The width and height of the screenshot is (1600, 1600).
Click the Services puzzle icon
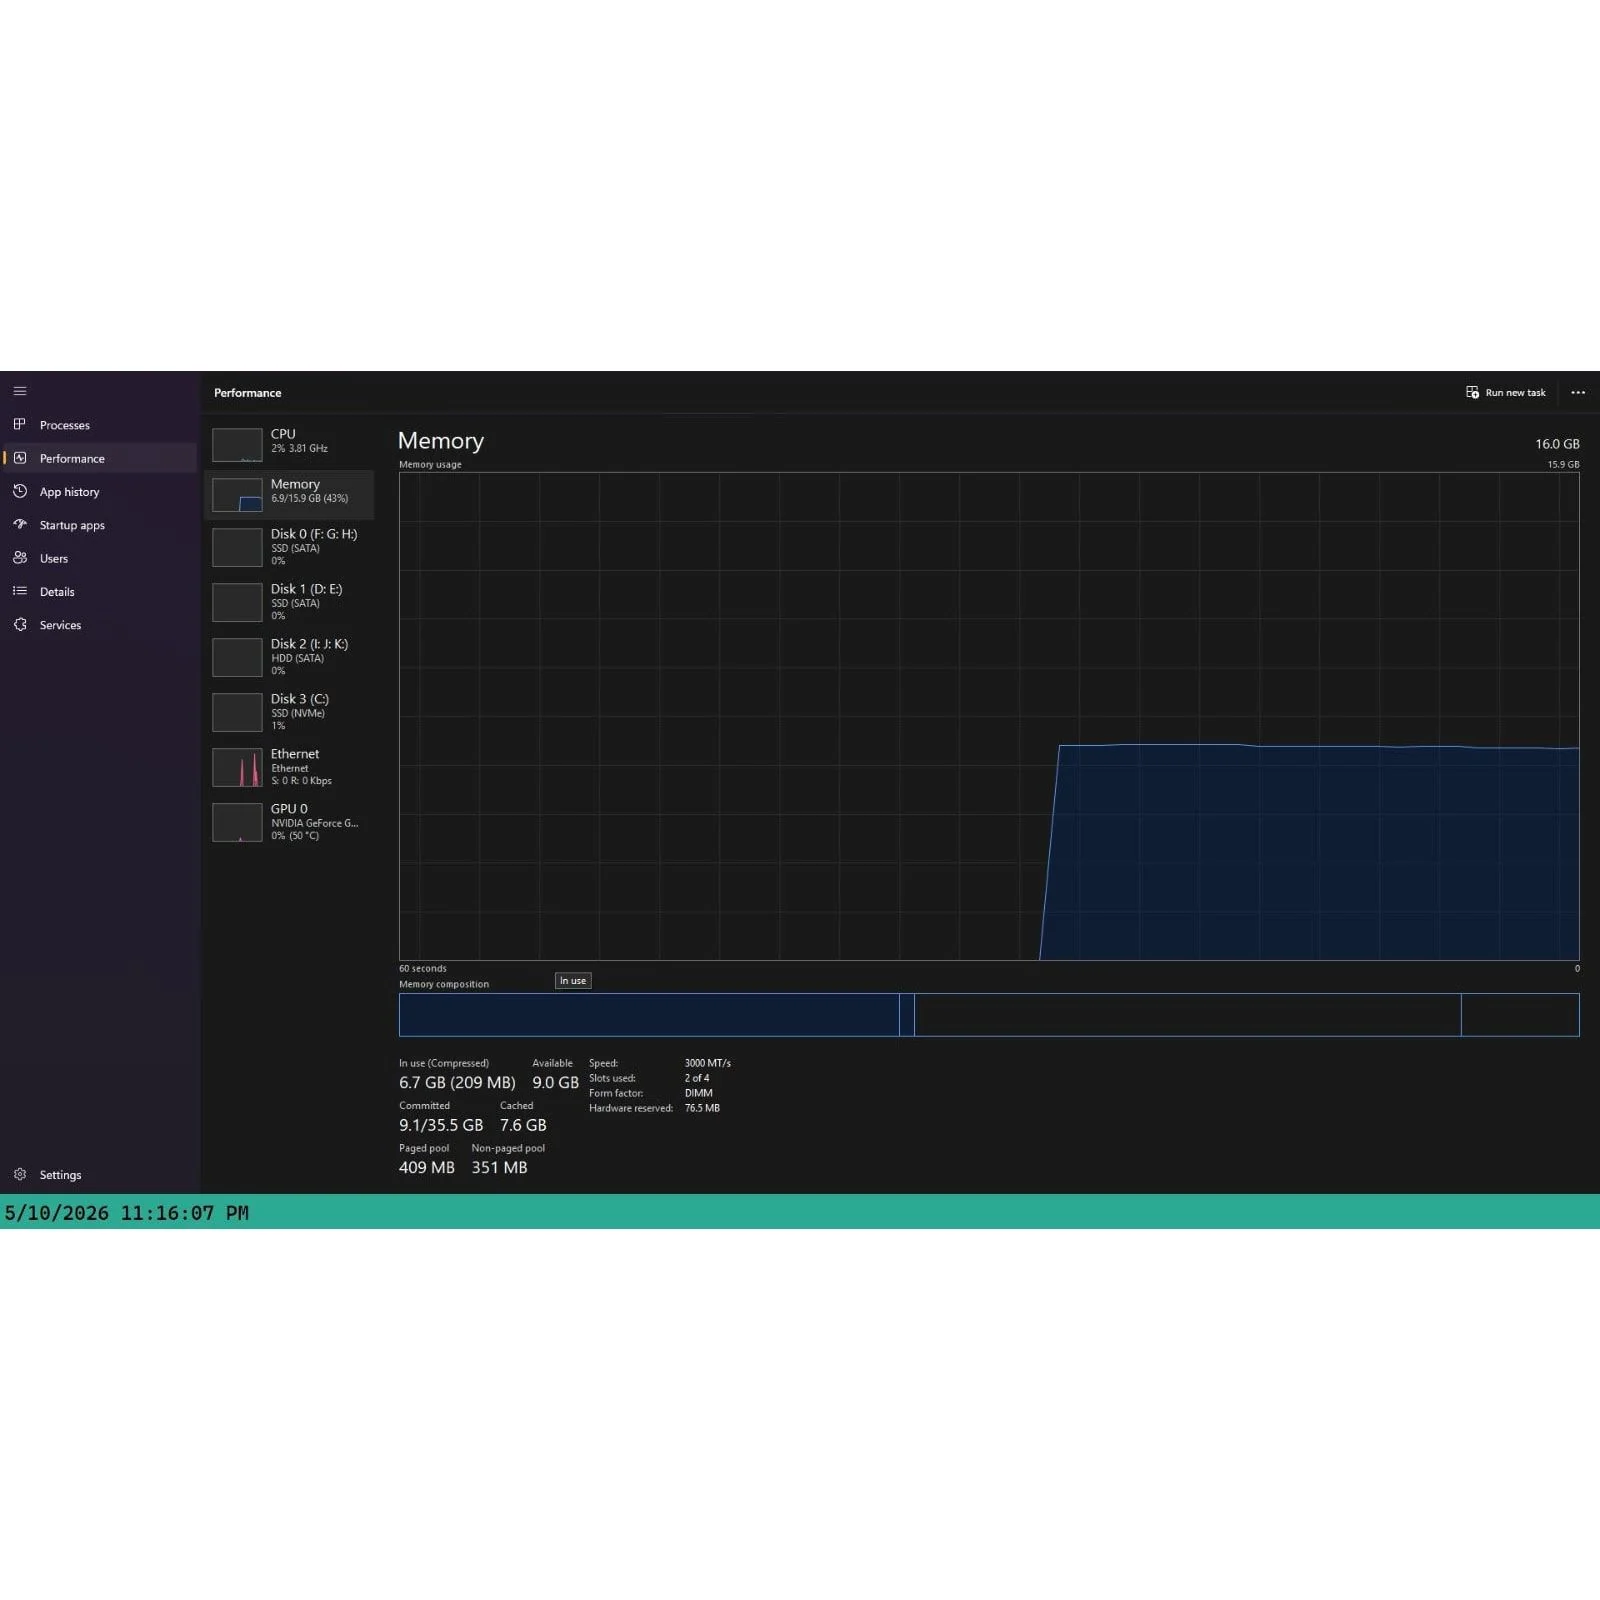tap(20, 624)
